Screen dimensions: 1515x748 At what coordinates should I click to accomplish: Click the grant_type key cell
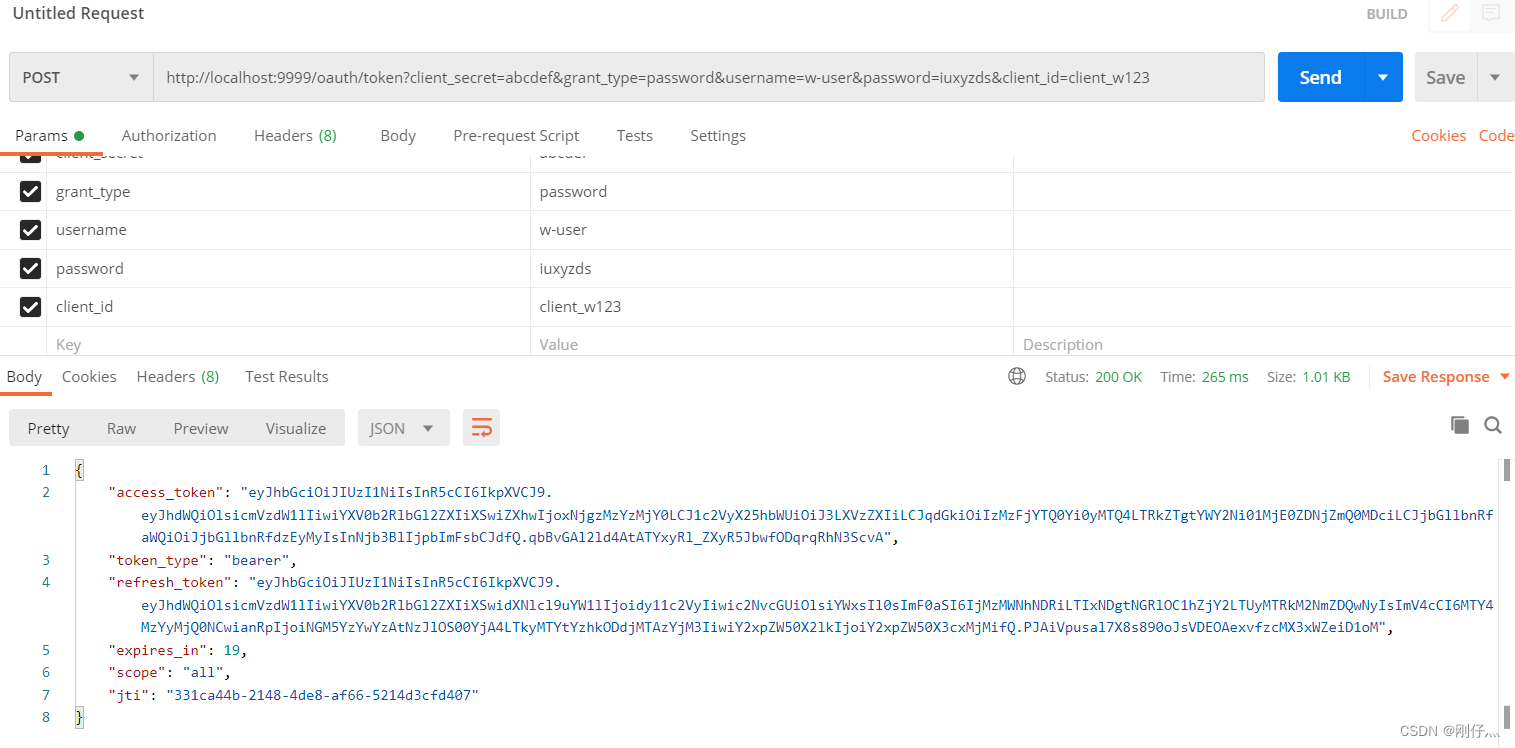pos(288,191)
